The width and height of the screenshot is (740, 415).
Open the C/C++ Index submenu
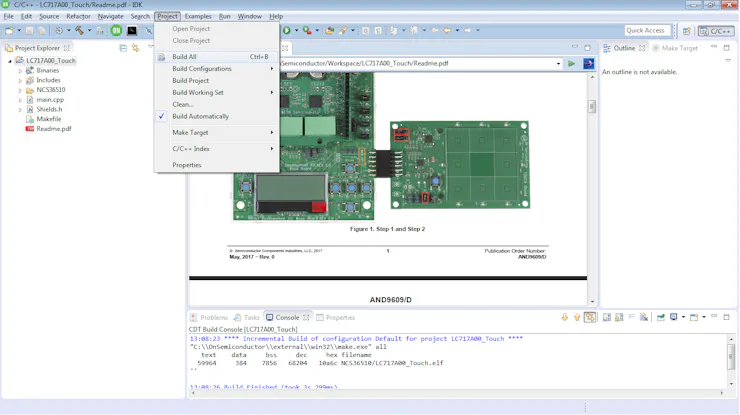tap(217, 149)
